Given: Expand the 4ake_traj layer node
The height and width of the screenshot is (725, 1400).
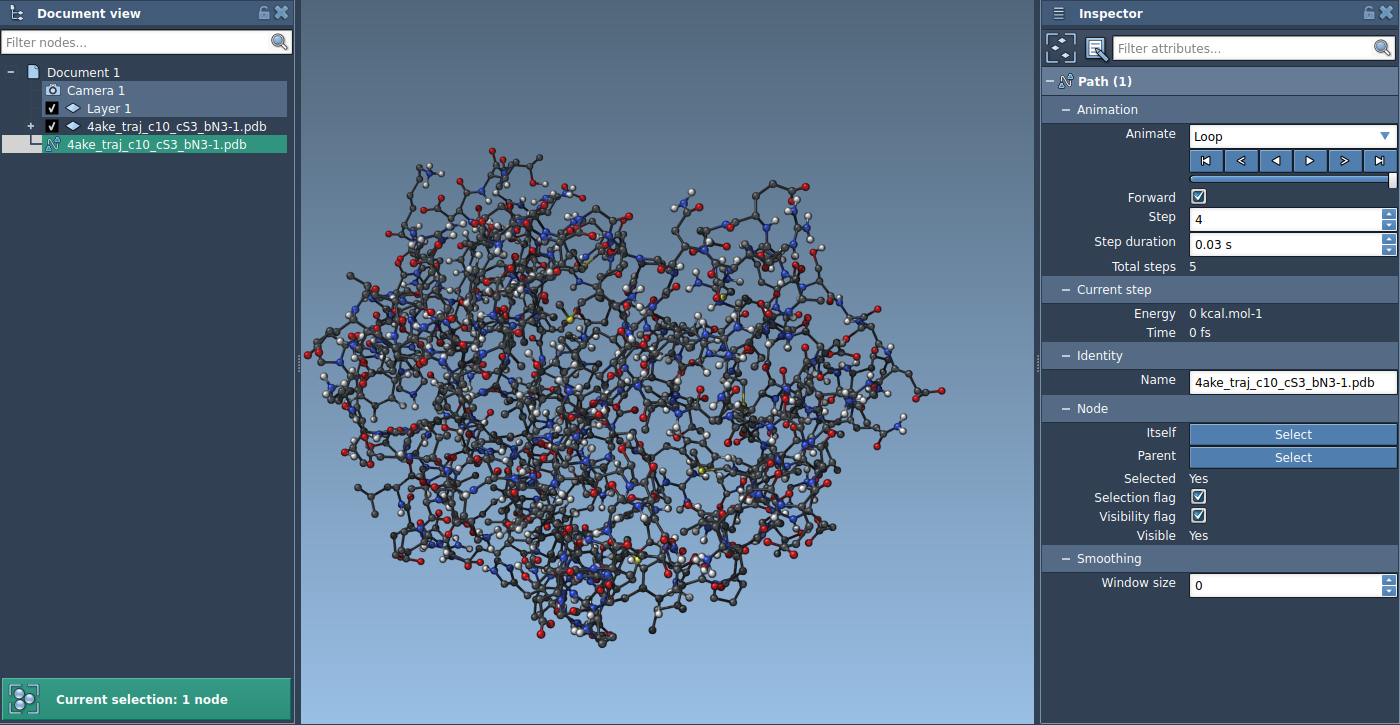Looking at the screenshot, I should coord(31,126).
